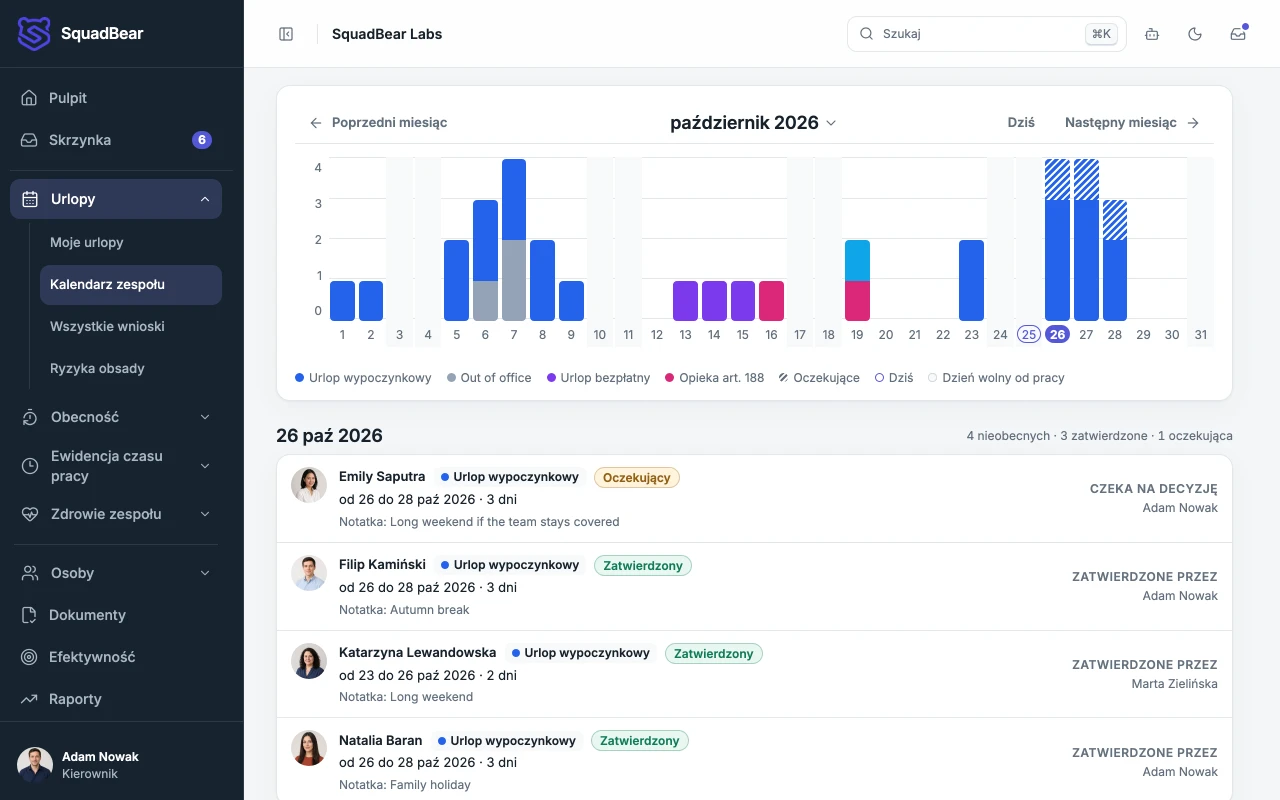This screenshot has height=800, width=1280.
Task: Collapse the Urlopy menu chevron
Action: pyautogui.click(x=205, y=199)
